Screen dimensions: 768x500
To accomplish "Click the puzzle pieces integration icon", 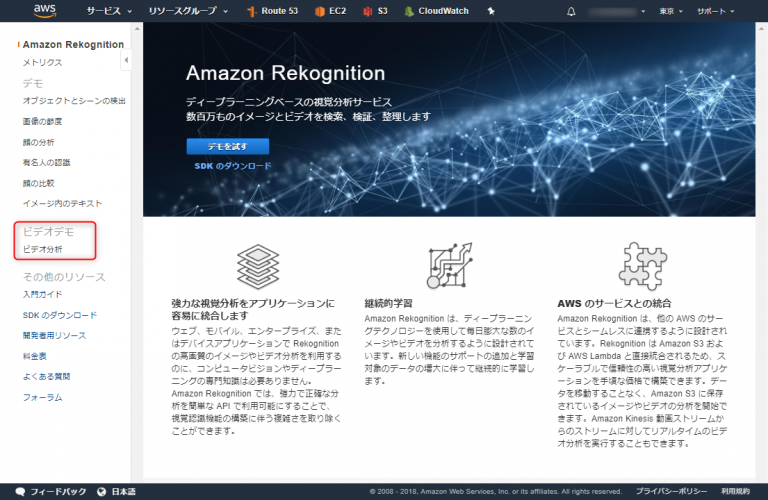I will coord(643,266).
